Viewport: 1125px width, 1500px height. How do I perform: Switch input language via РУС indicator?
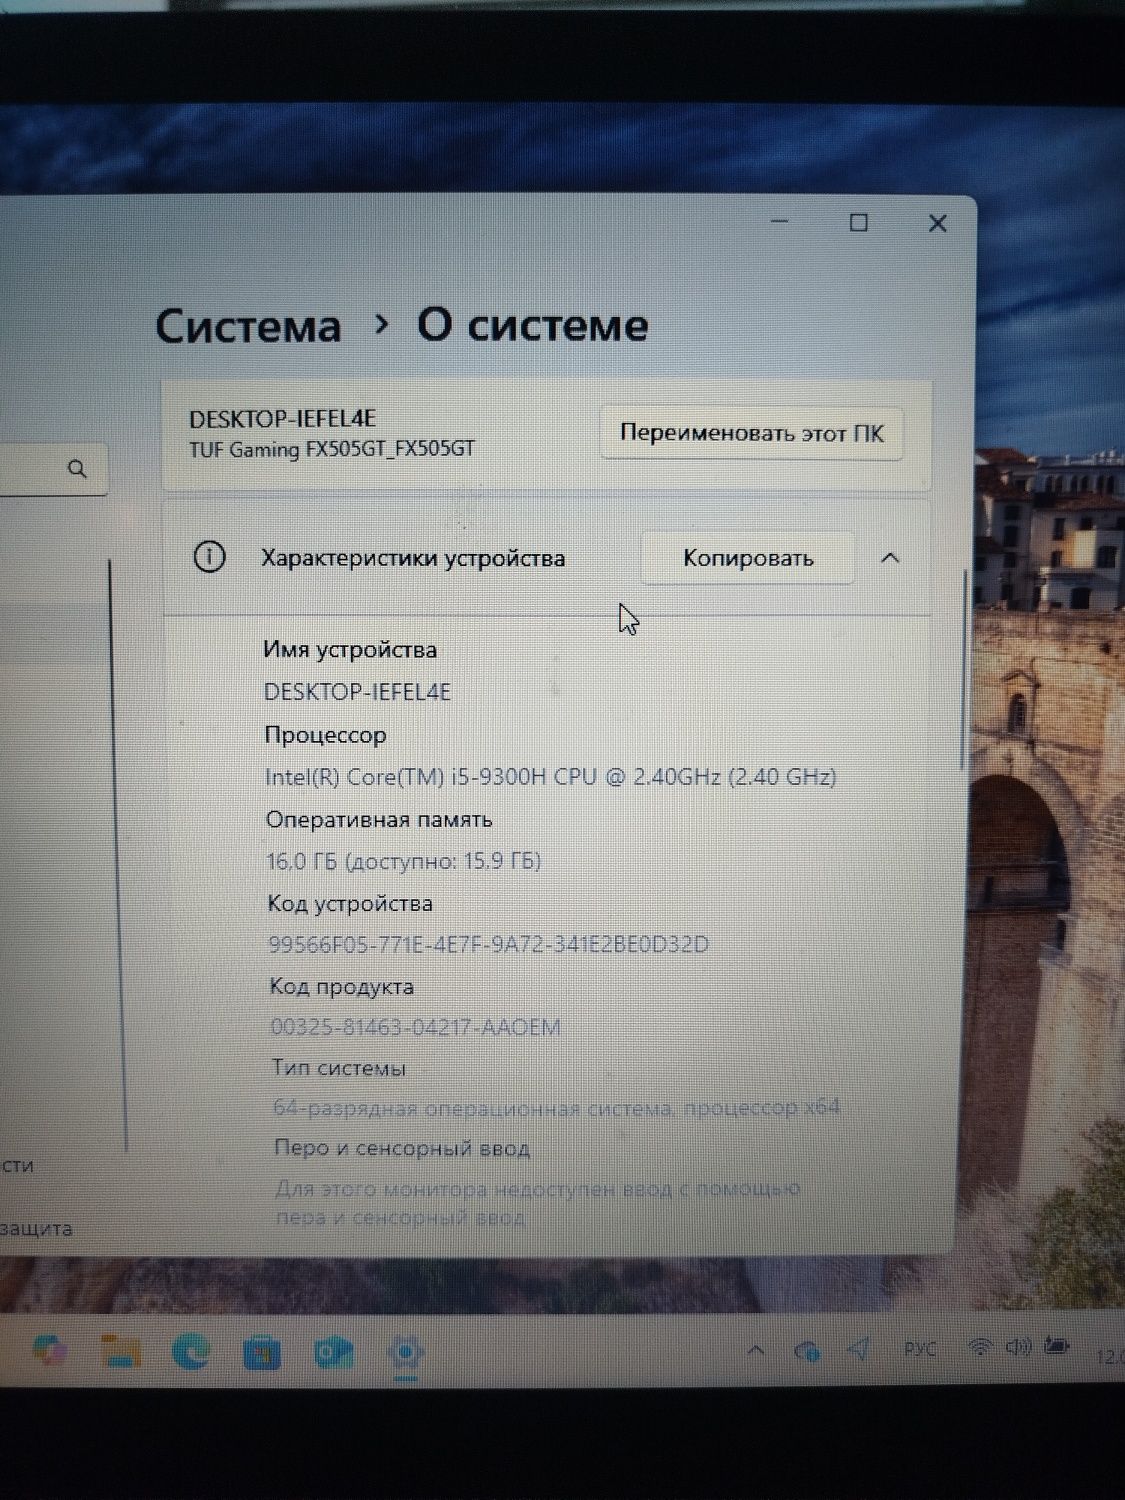click(x=919, y=1349)
